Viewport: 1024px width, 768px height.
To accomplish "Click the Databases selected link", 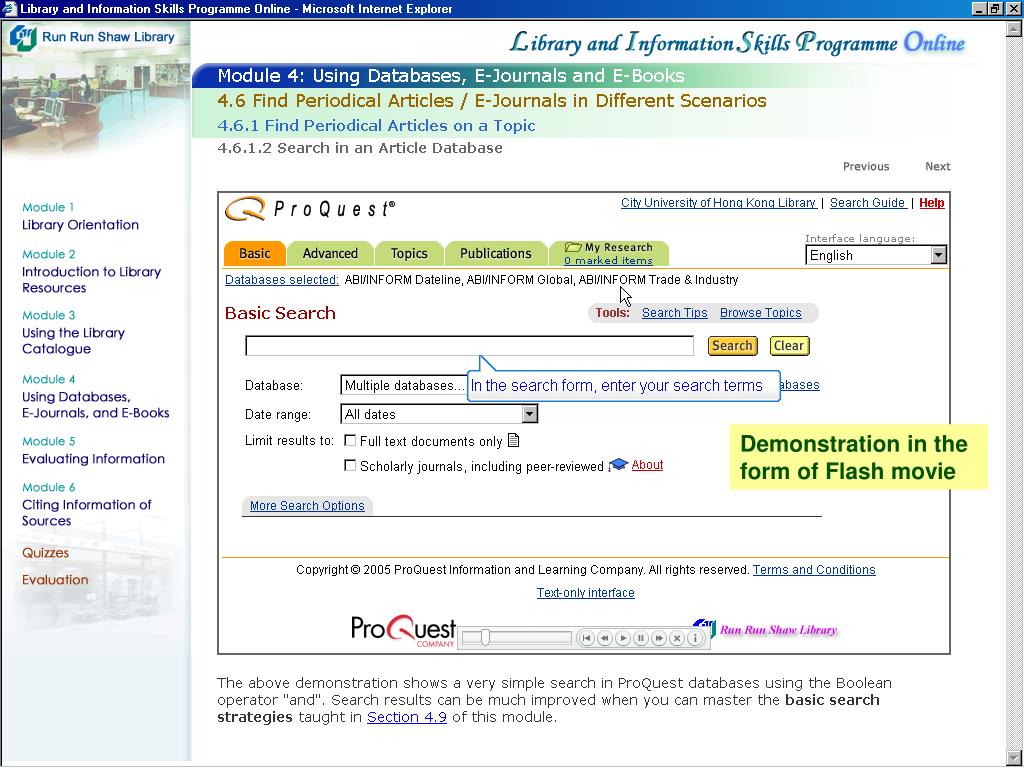I will point(281,280).
